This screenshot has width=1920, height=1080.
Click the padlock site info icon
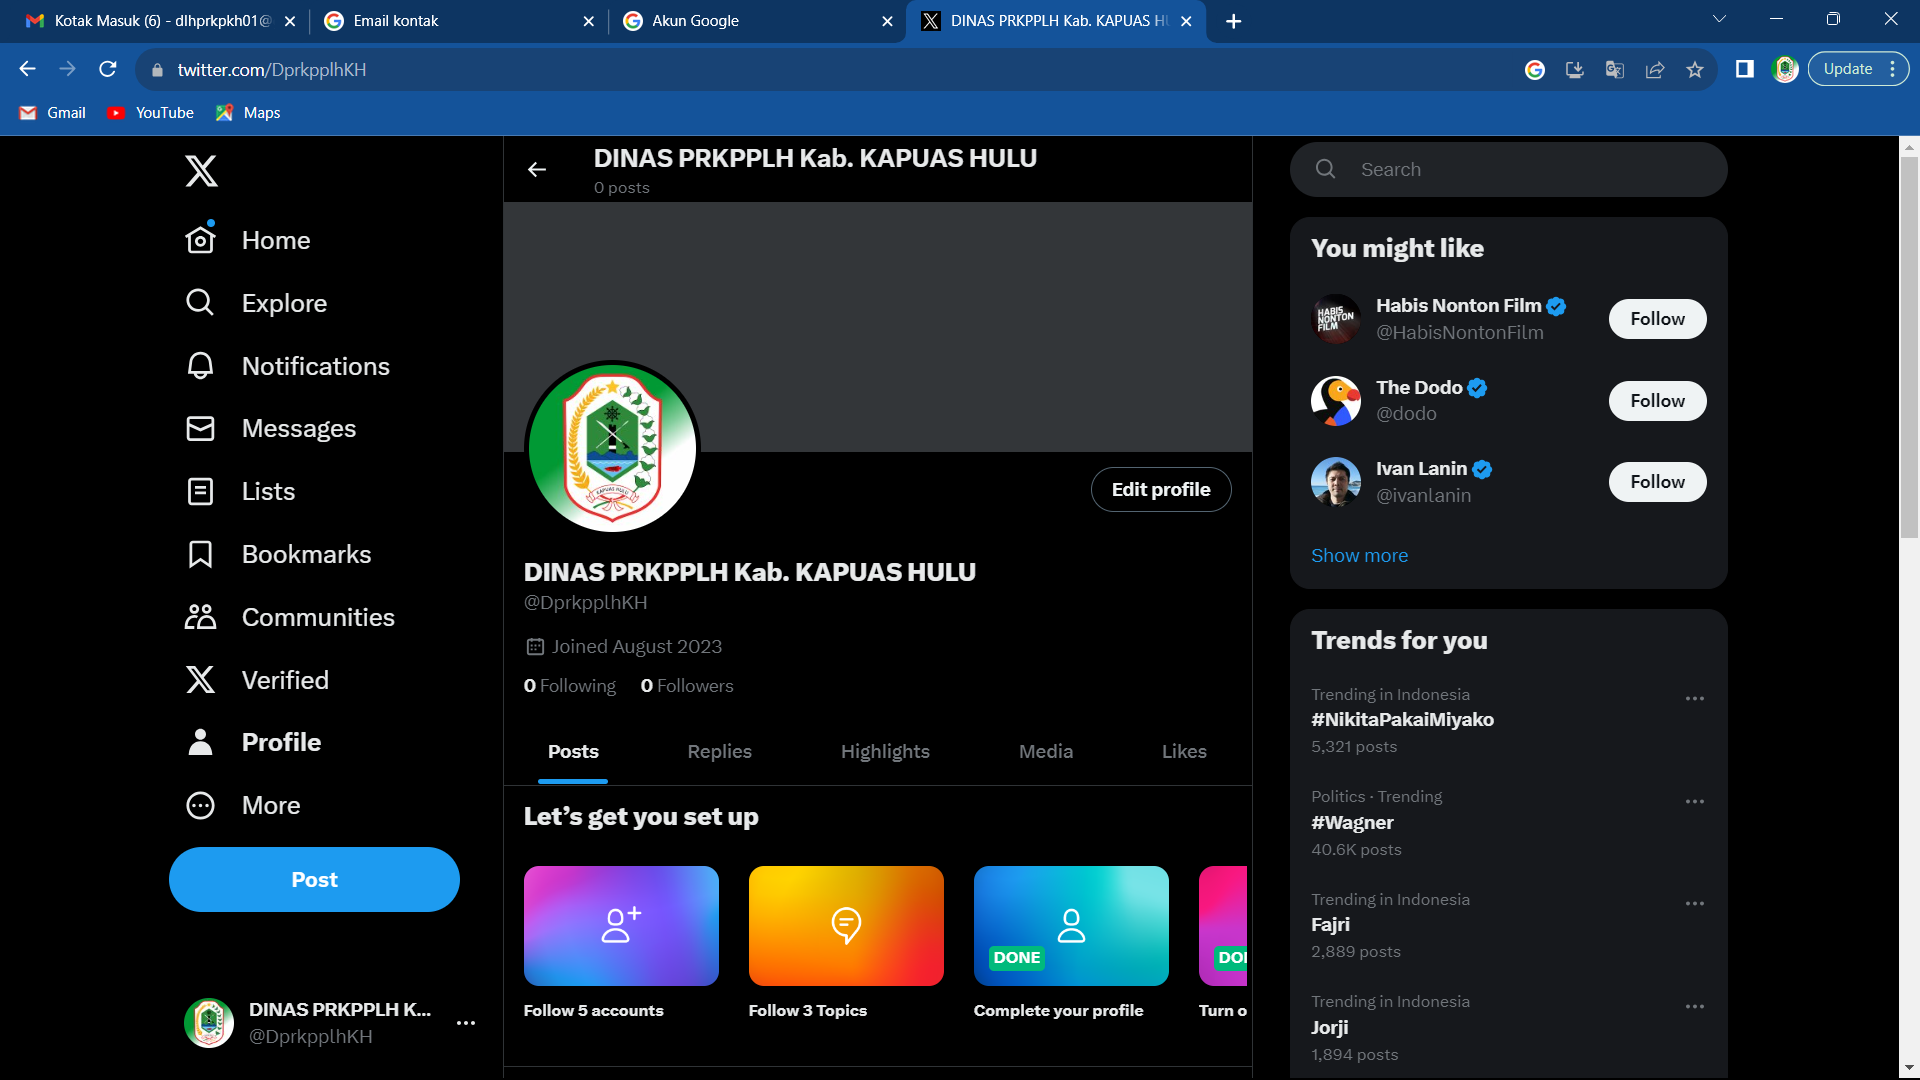click(x=157, y=70)
